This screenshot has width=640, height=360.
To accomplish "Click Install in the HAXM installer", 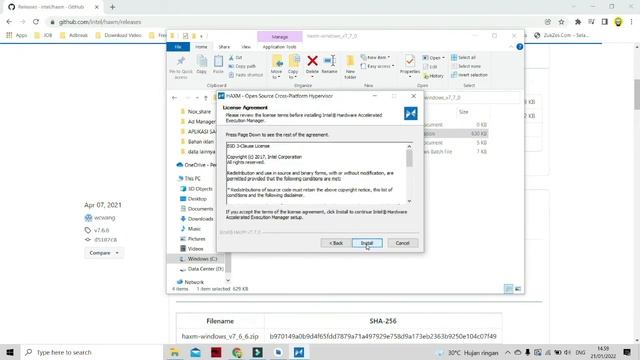I will pos(367,243).
